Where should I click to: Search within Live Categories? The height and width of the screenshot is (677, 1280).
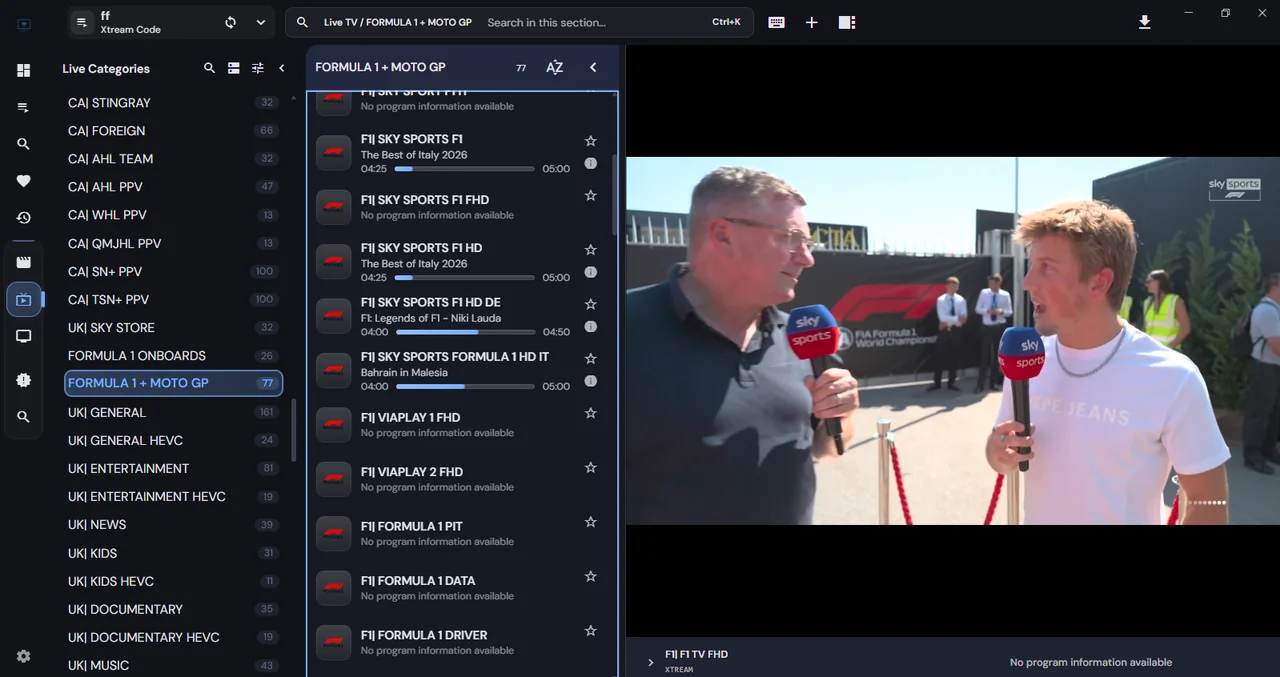pos(209,68)
